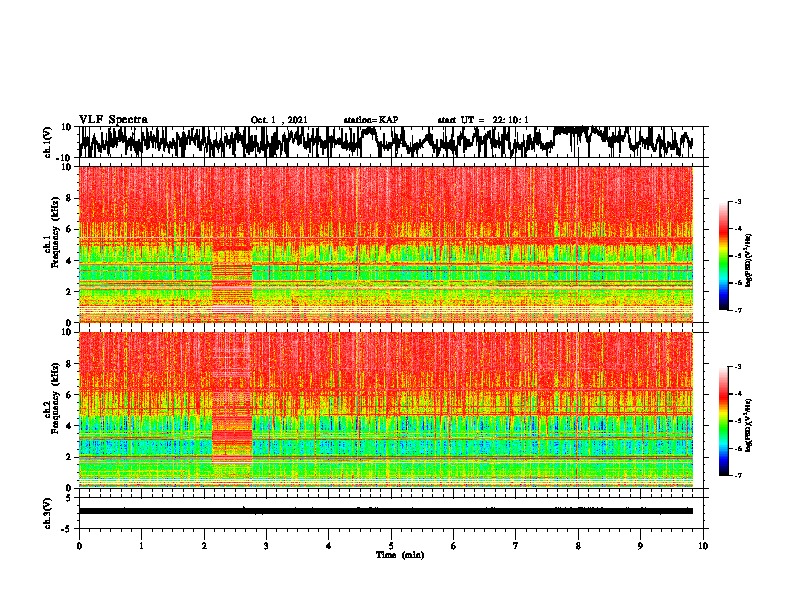Click the "-7" label on ch.2 color bar
The image size is (792, 612).
tap(737, 476)
